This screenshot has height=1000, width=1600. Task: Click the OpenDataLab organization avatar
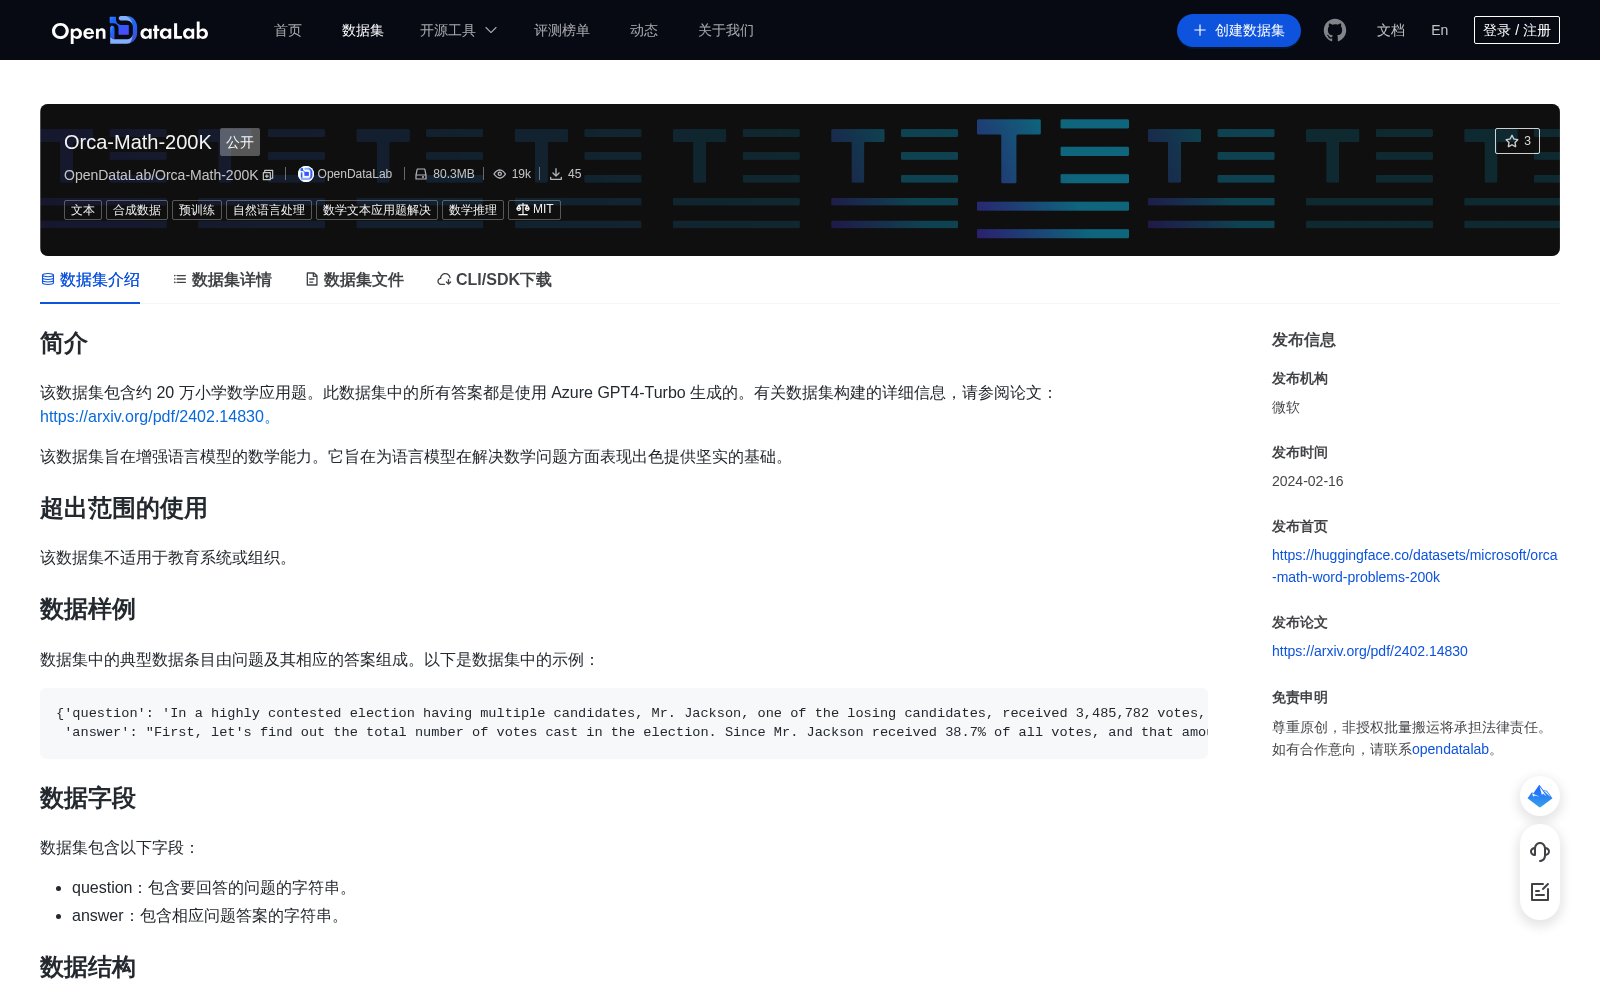pos(306,174)
